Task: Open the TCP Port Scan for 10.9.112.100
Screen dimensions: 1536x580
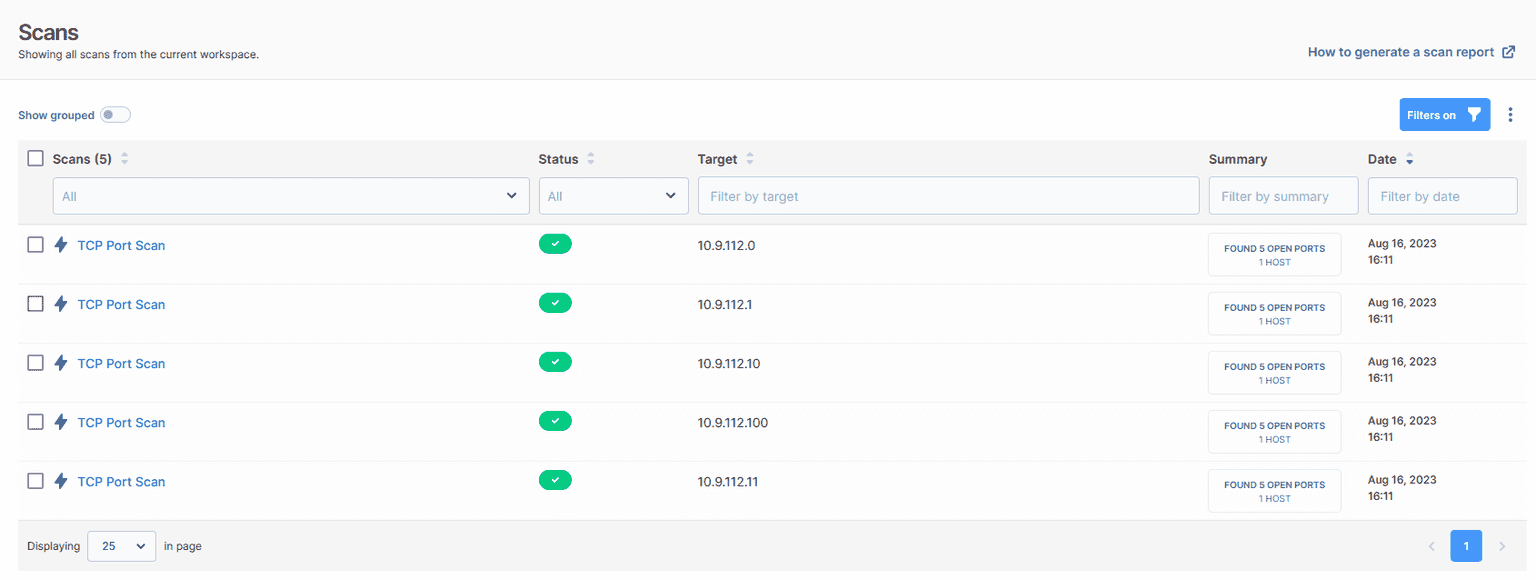Action: [x=121, y=423]
